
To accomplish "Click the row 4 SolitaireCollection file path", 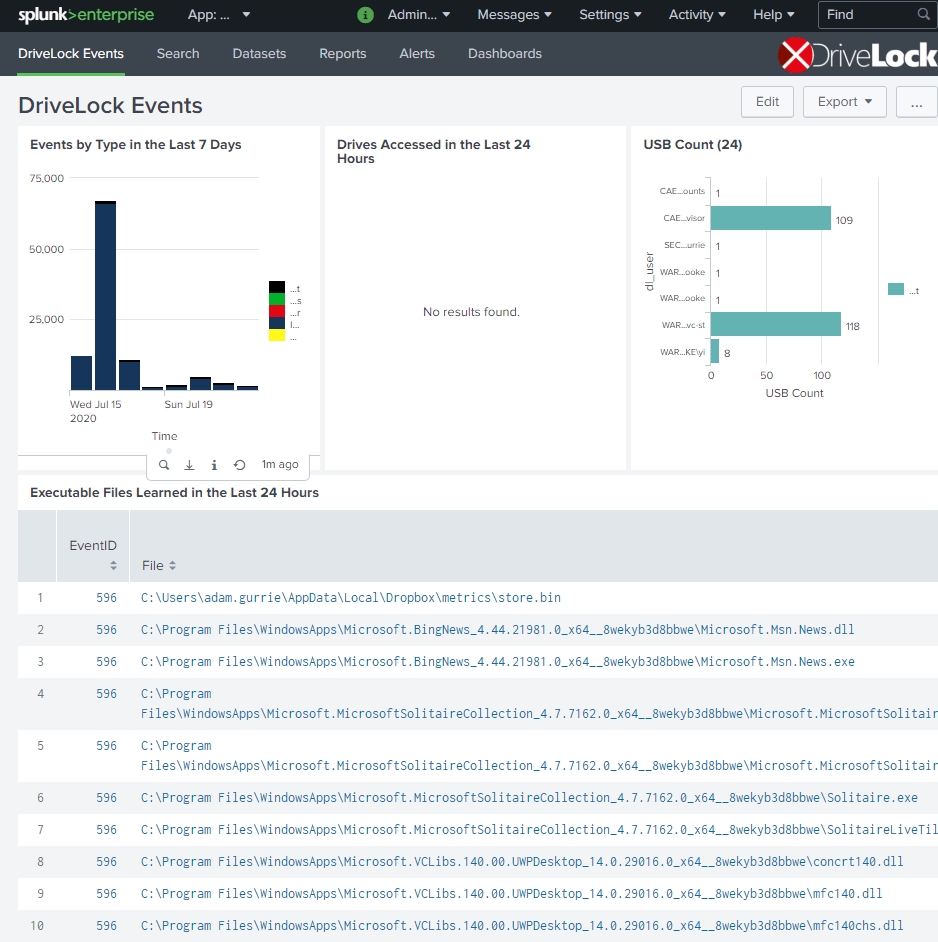I will 539,703.
